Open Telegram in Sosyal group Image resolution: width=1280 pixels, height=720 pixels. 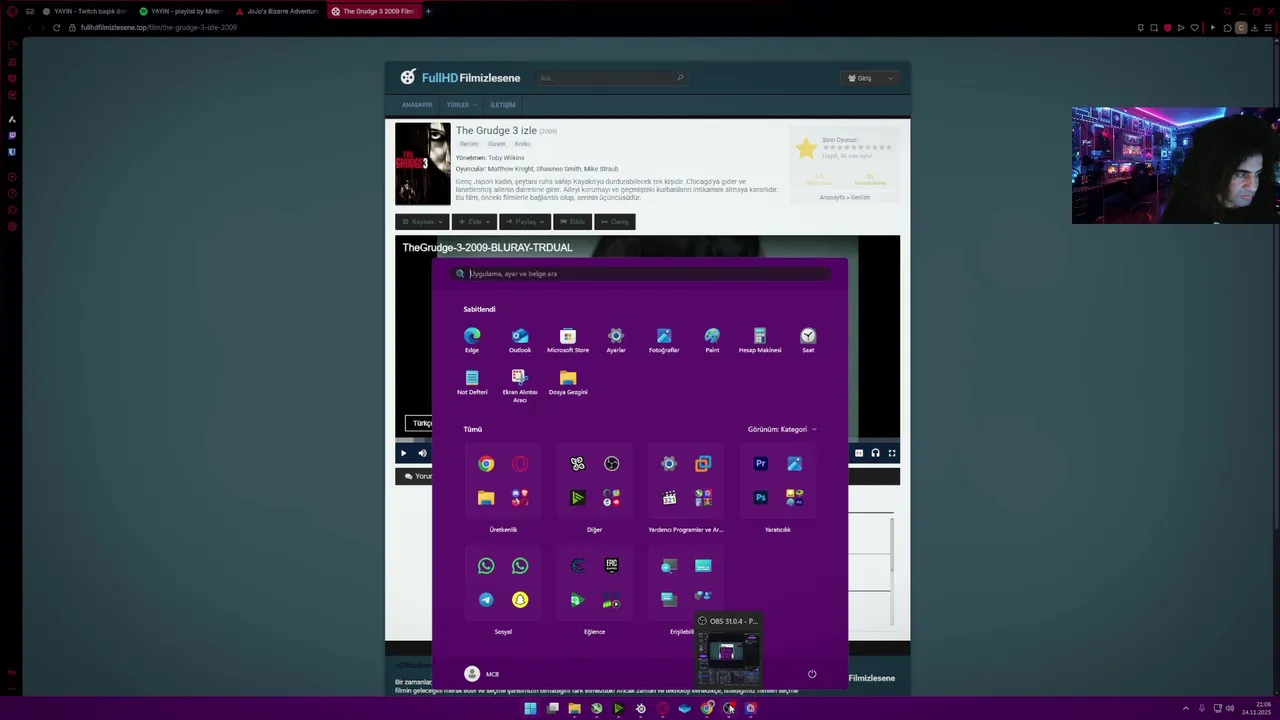click(486, 600)
